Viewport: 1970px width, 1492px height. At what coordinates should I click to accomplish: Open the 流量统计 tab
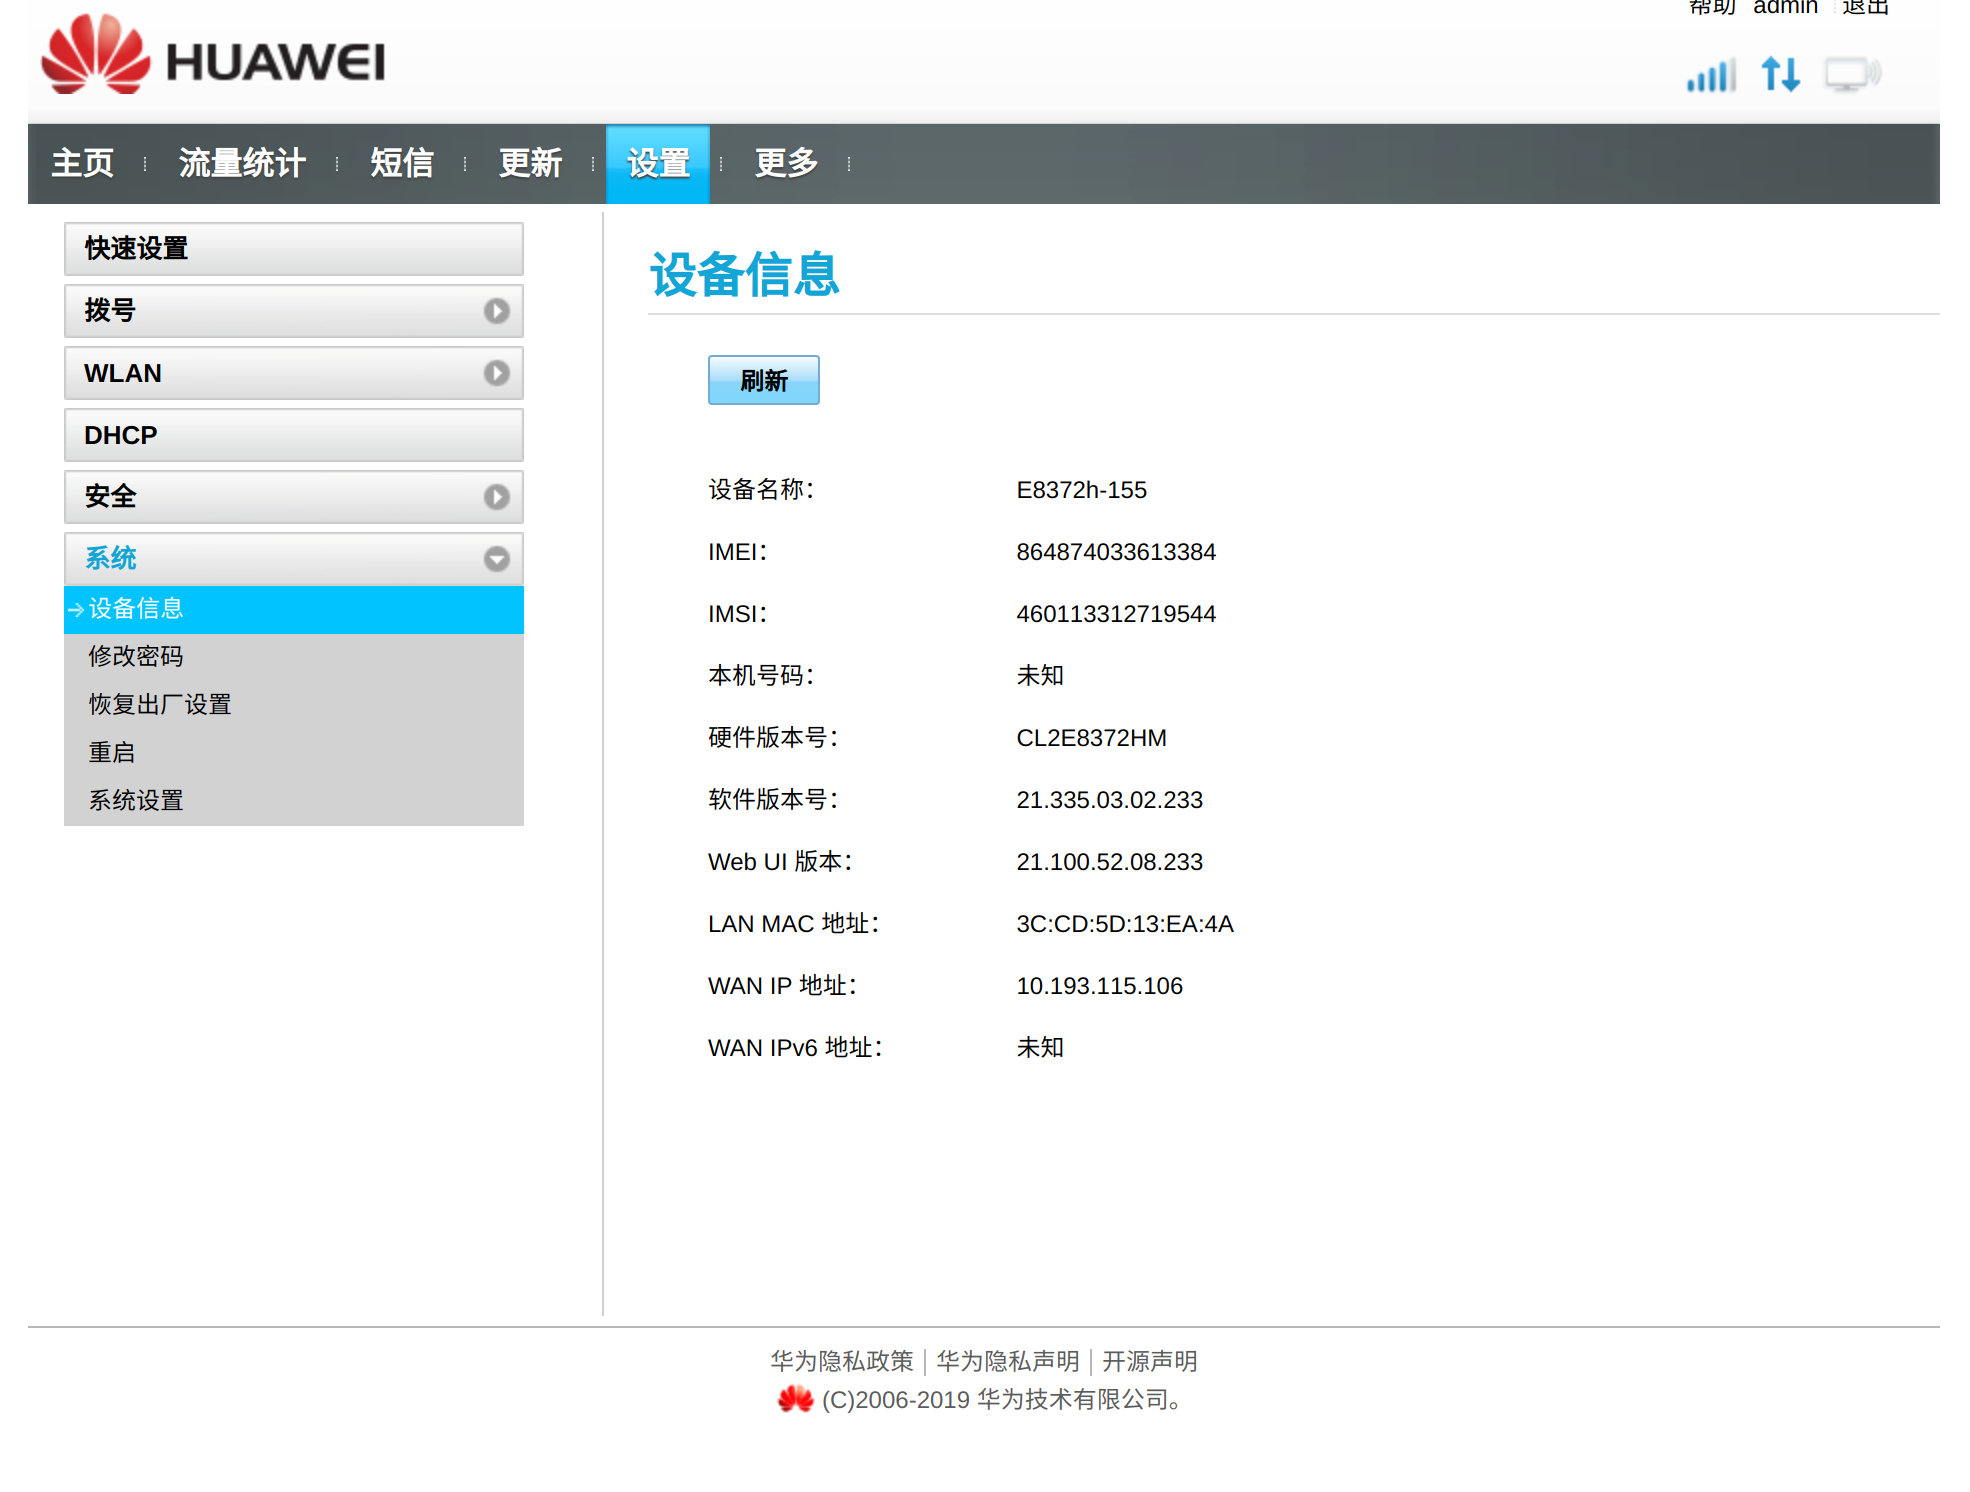coord(242,163)
